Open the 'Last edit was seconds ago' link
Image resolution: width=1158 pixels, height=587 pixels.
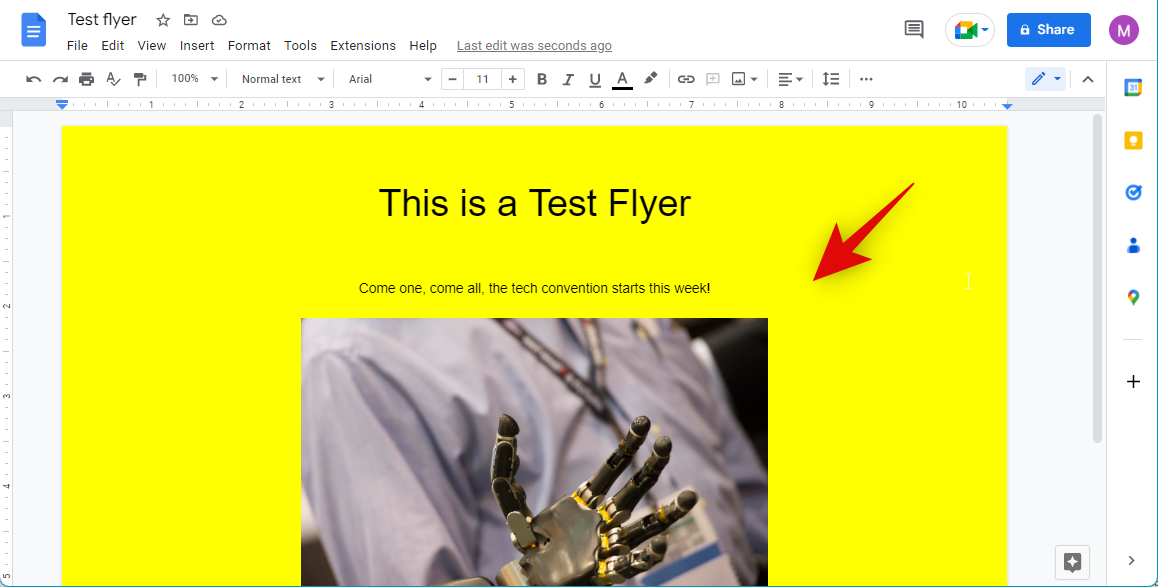534,46
